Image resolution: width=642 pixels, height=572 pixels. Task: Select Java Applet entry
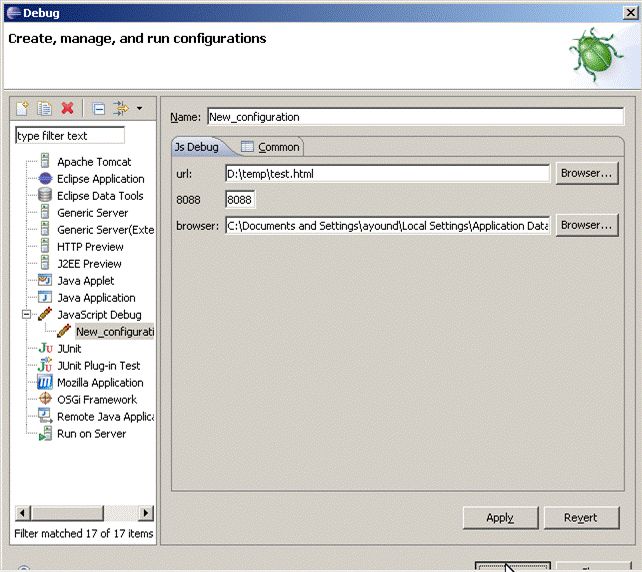[86, 281]
